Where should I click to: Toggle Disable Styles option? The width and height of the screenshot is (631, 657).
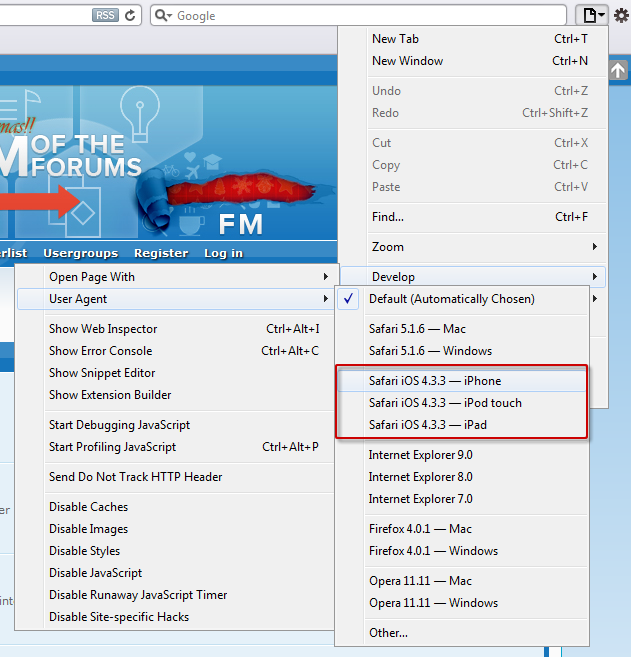coord(176,551)
